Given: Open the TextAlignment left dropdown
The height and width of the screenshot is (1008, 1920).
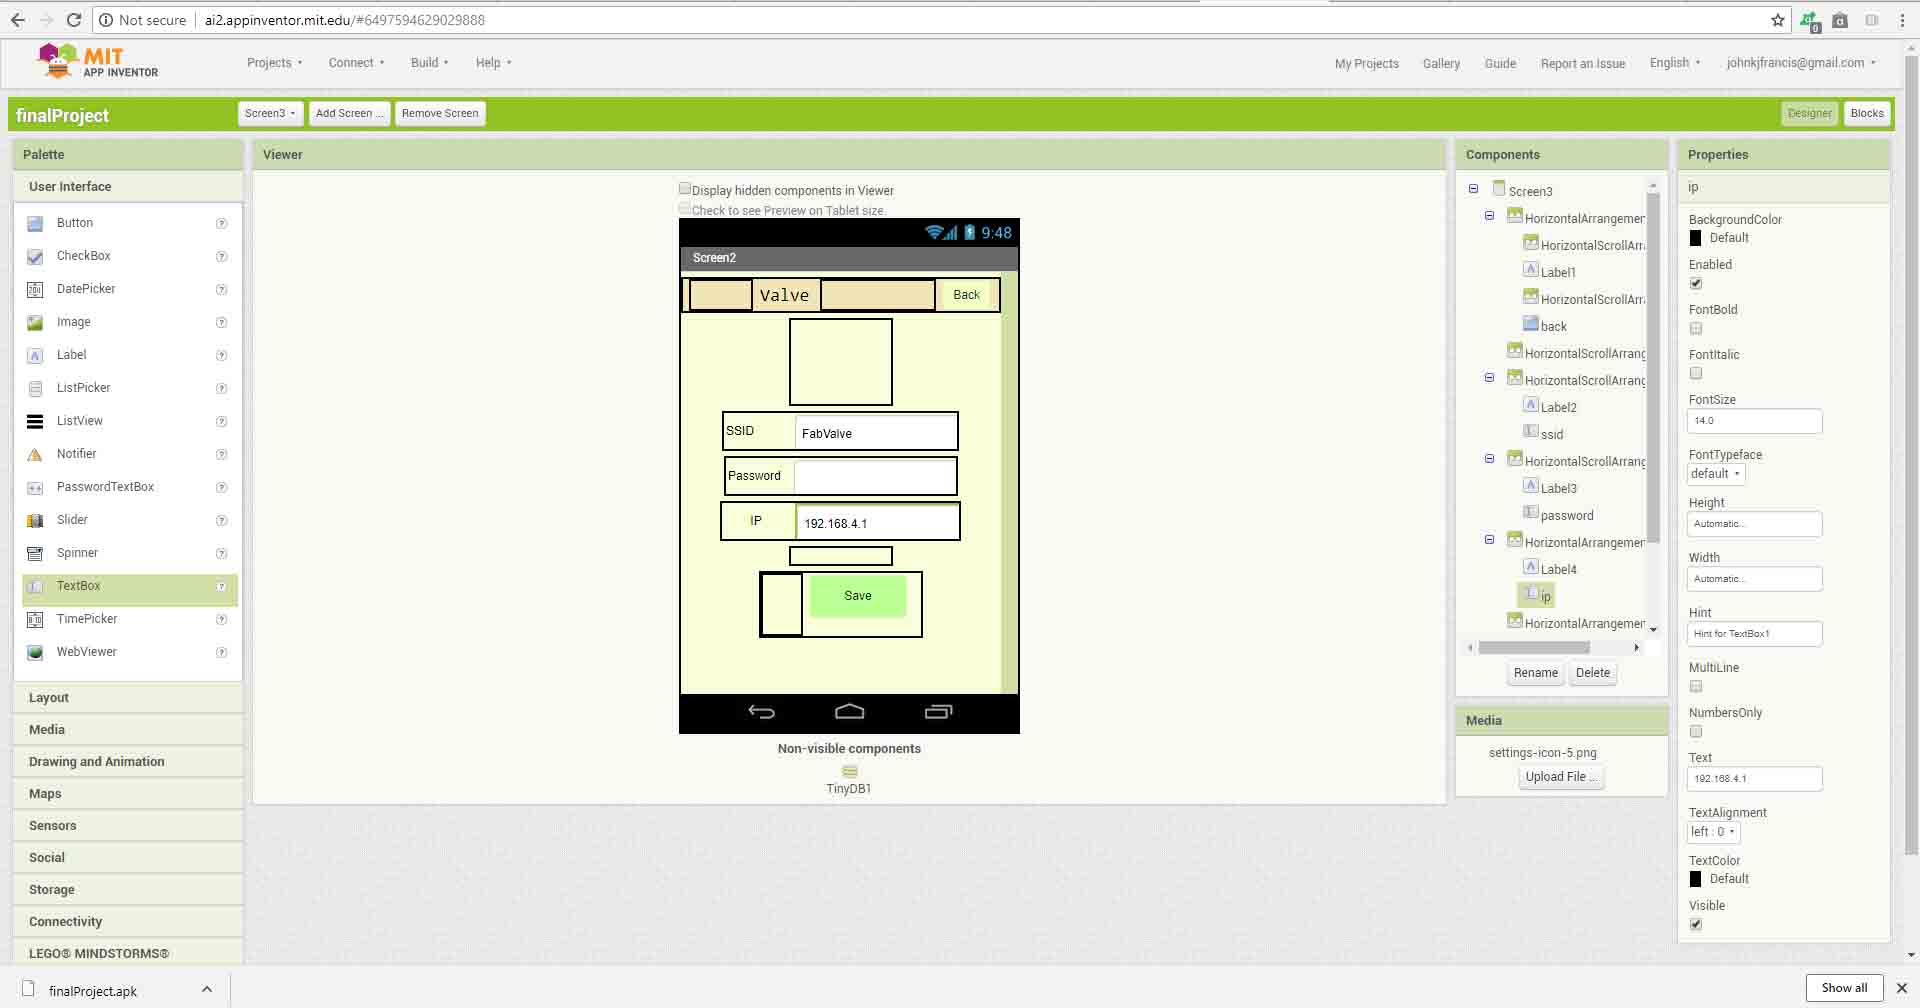Looking at the screenshot, I should tap(1714, 832).
